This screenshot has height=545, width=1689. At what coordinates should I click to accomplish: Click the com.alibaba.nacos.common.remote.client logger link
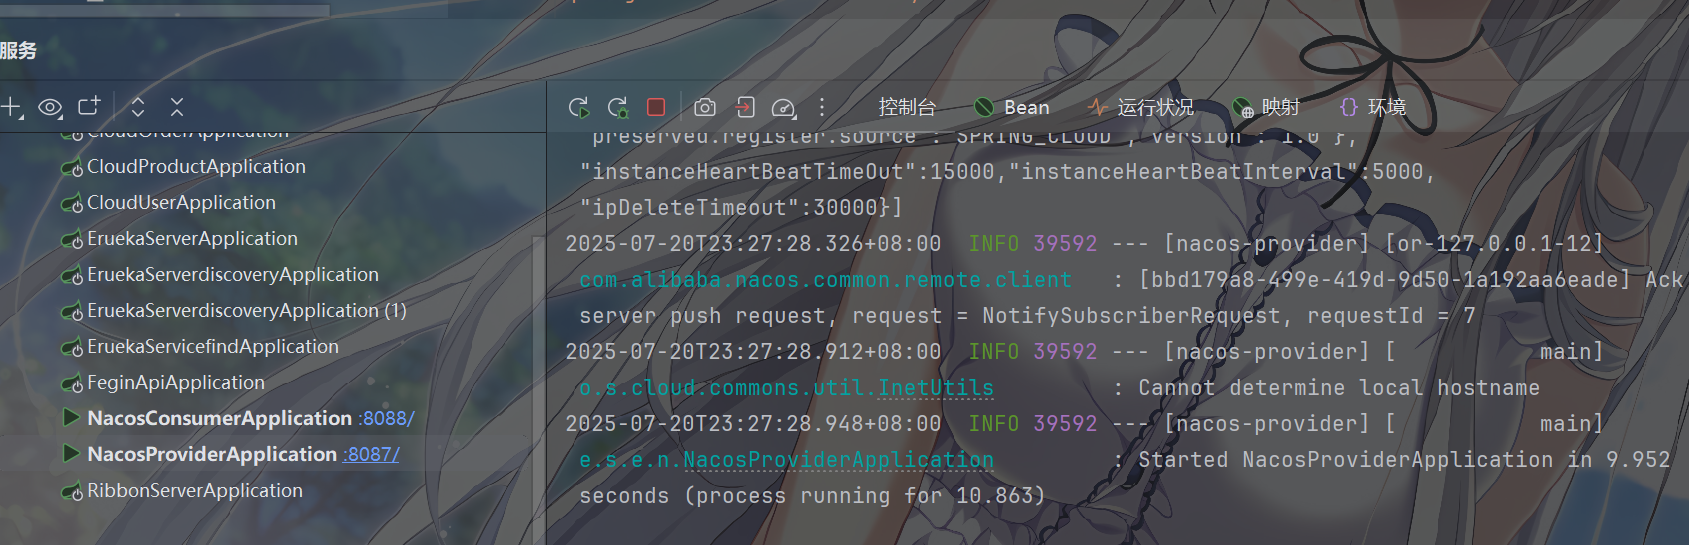click(x=825, y=280)
